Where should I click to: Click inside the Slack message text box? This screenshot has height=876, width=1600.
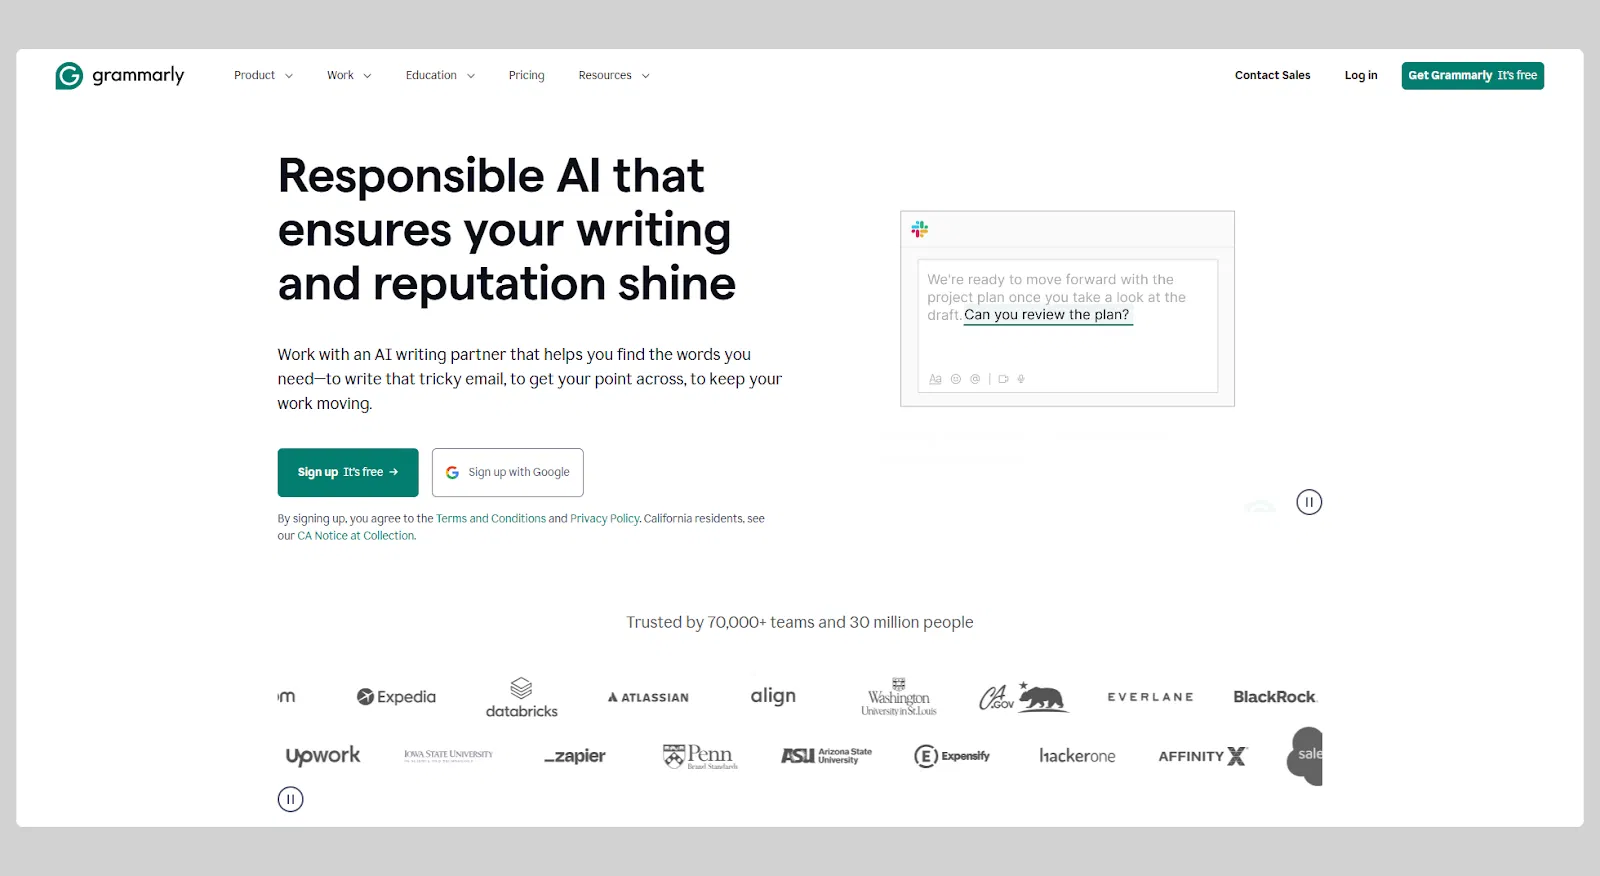pyautogui.click(x=1068, y=326)
